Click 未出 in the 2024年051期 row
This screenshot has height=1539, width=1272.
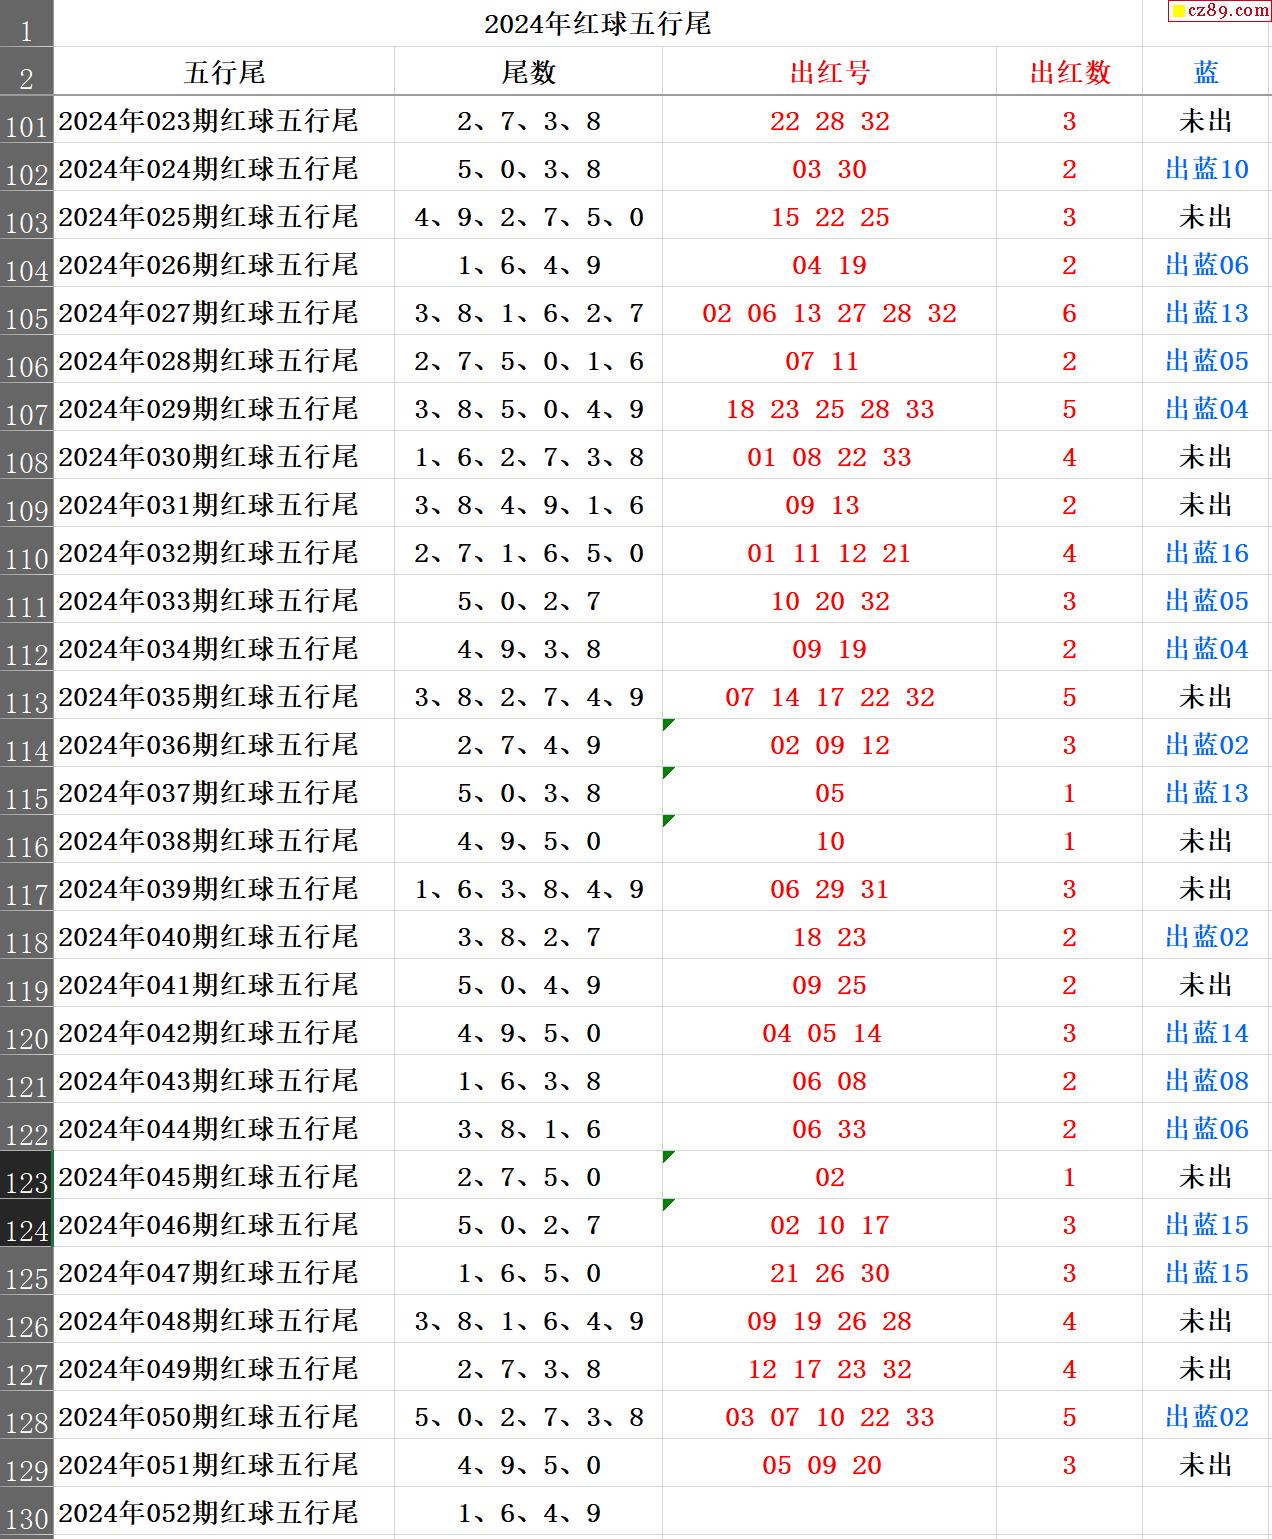click(x=1206, y=1465)
